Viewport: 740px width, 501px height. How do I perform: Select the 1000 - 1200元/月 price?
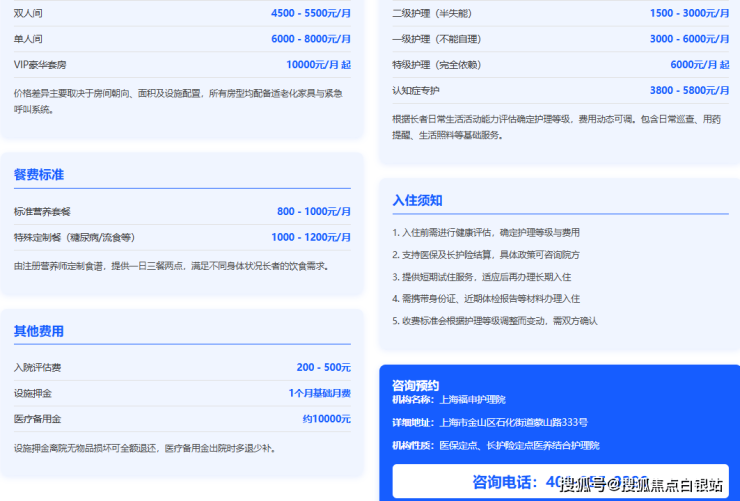(x=311, y=237)
